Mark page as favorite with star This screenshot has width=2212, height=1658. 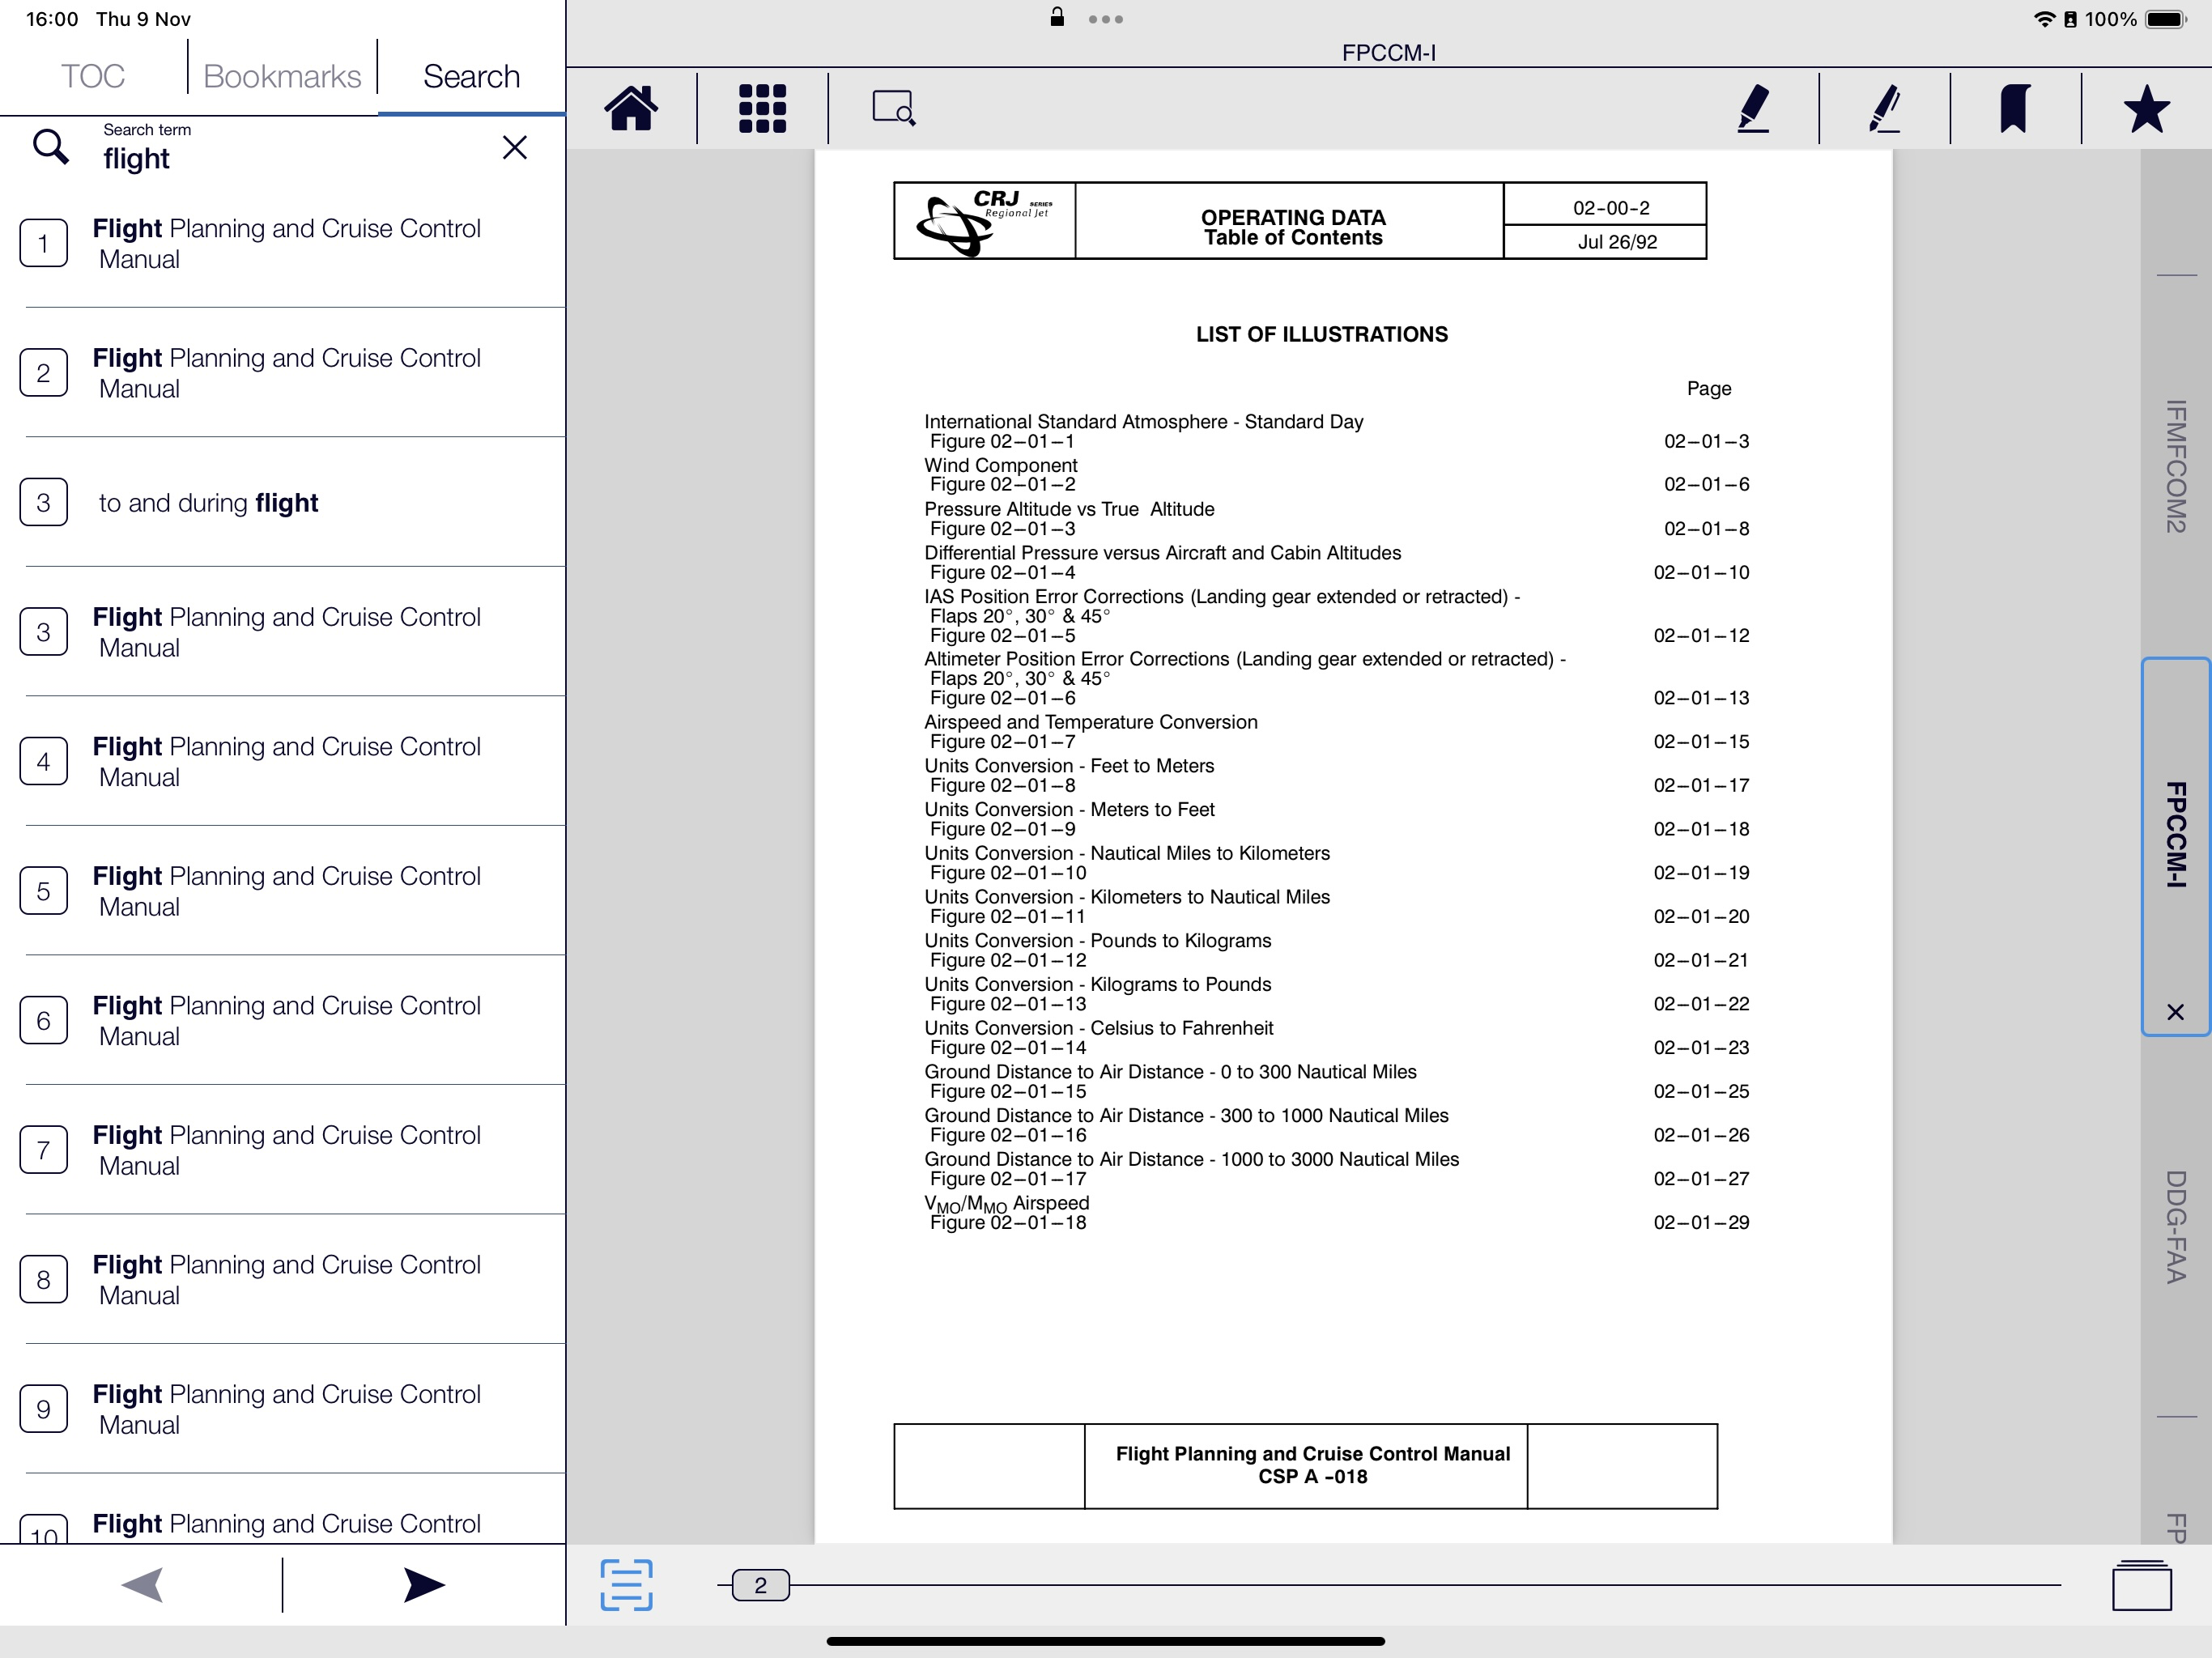[x=2146, y=108]
